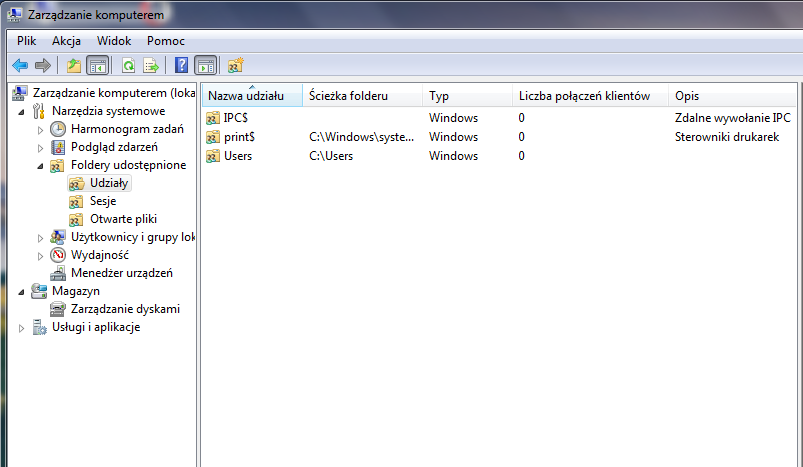Select the Zarządzanie dyskami label
803x467 pixels.
click(x=125, y=309)
